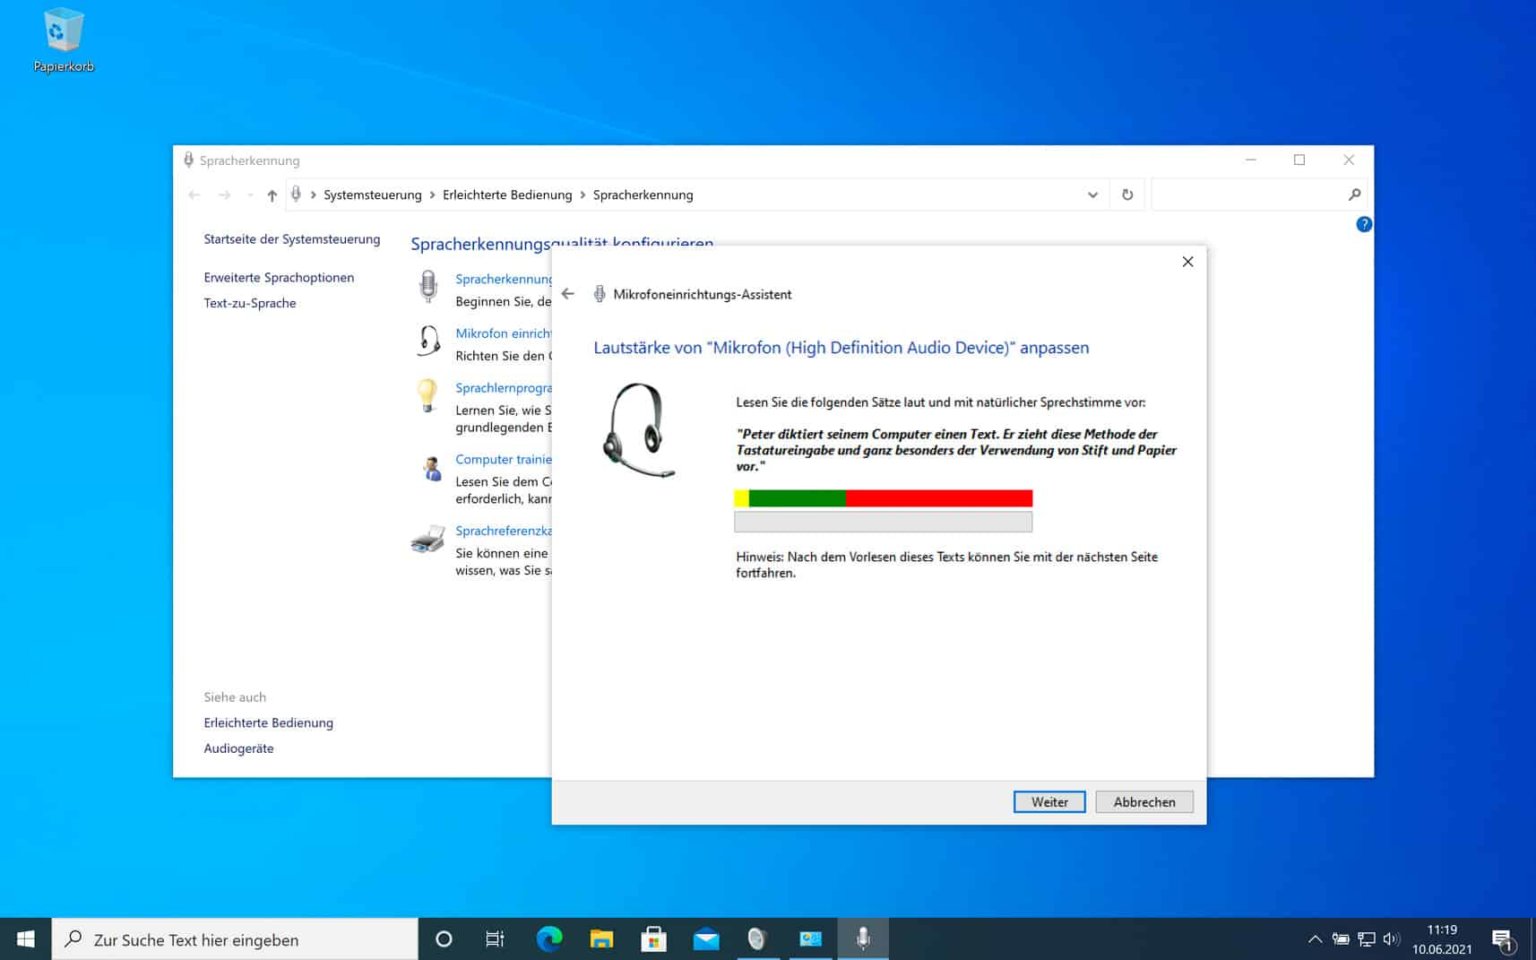1536x960 pixels.
Task: Click the refresh icon beside the address bar
Action: (x=1127, y=195)
